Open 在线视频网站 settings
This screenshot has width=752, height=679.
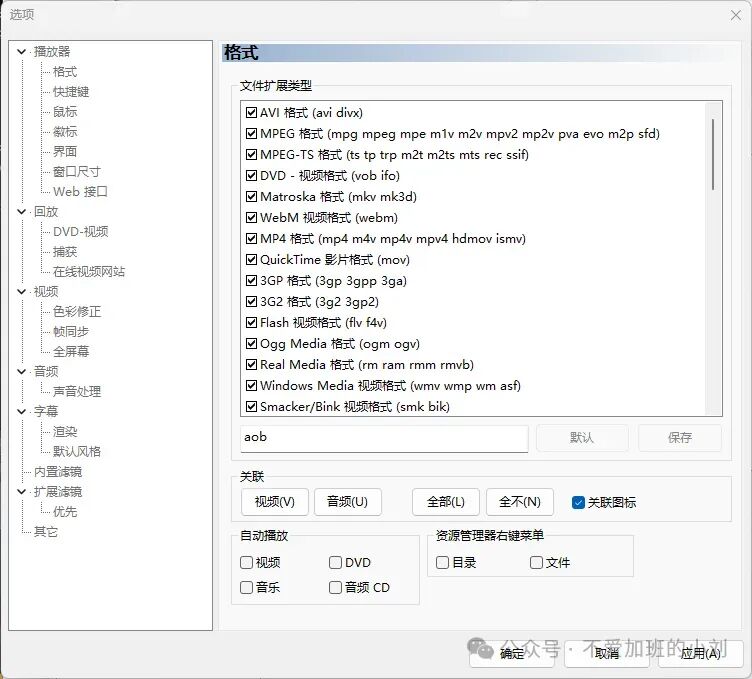point(89,272)
